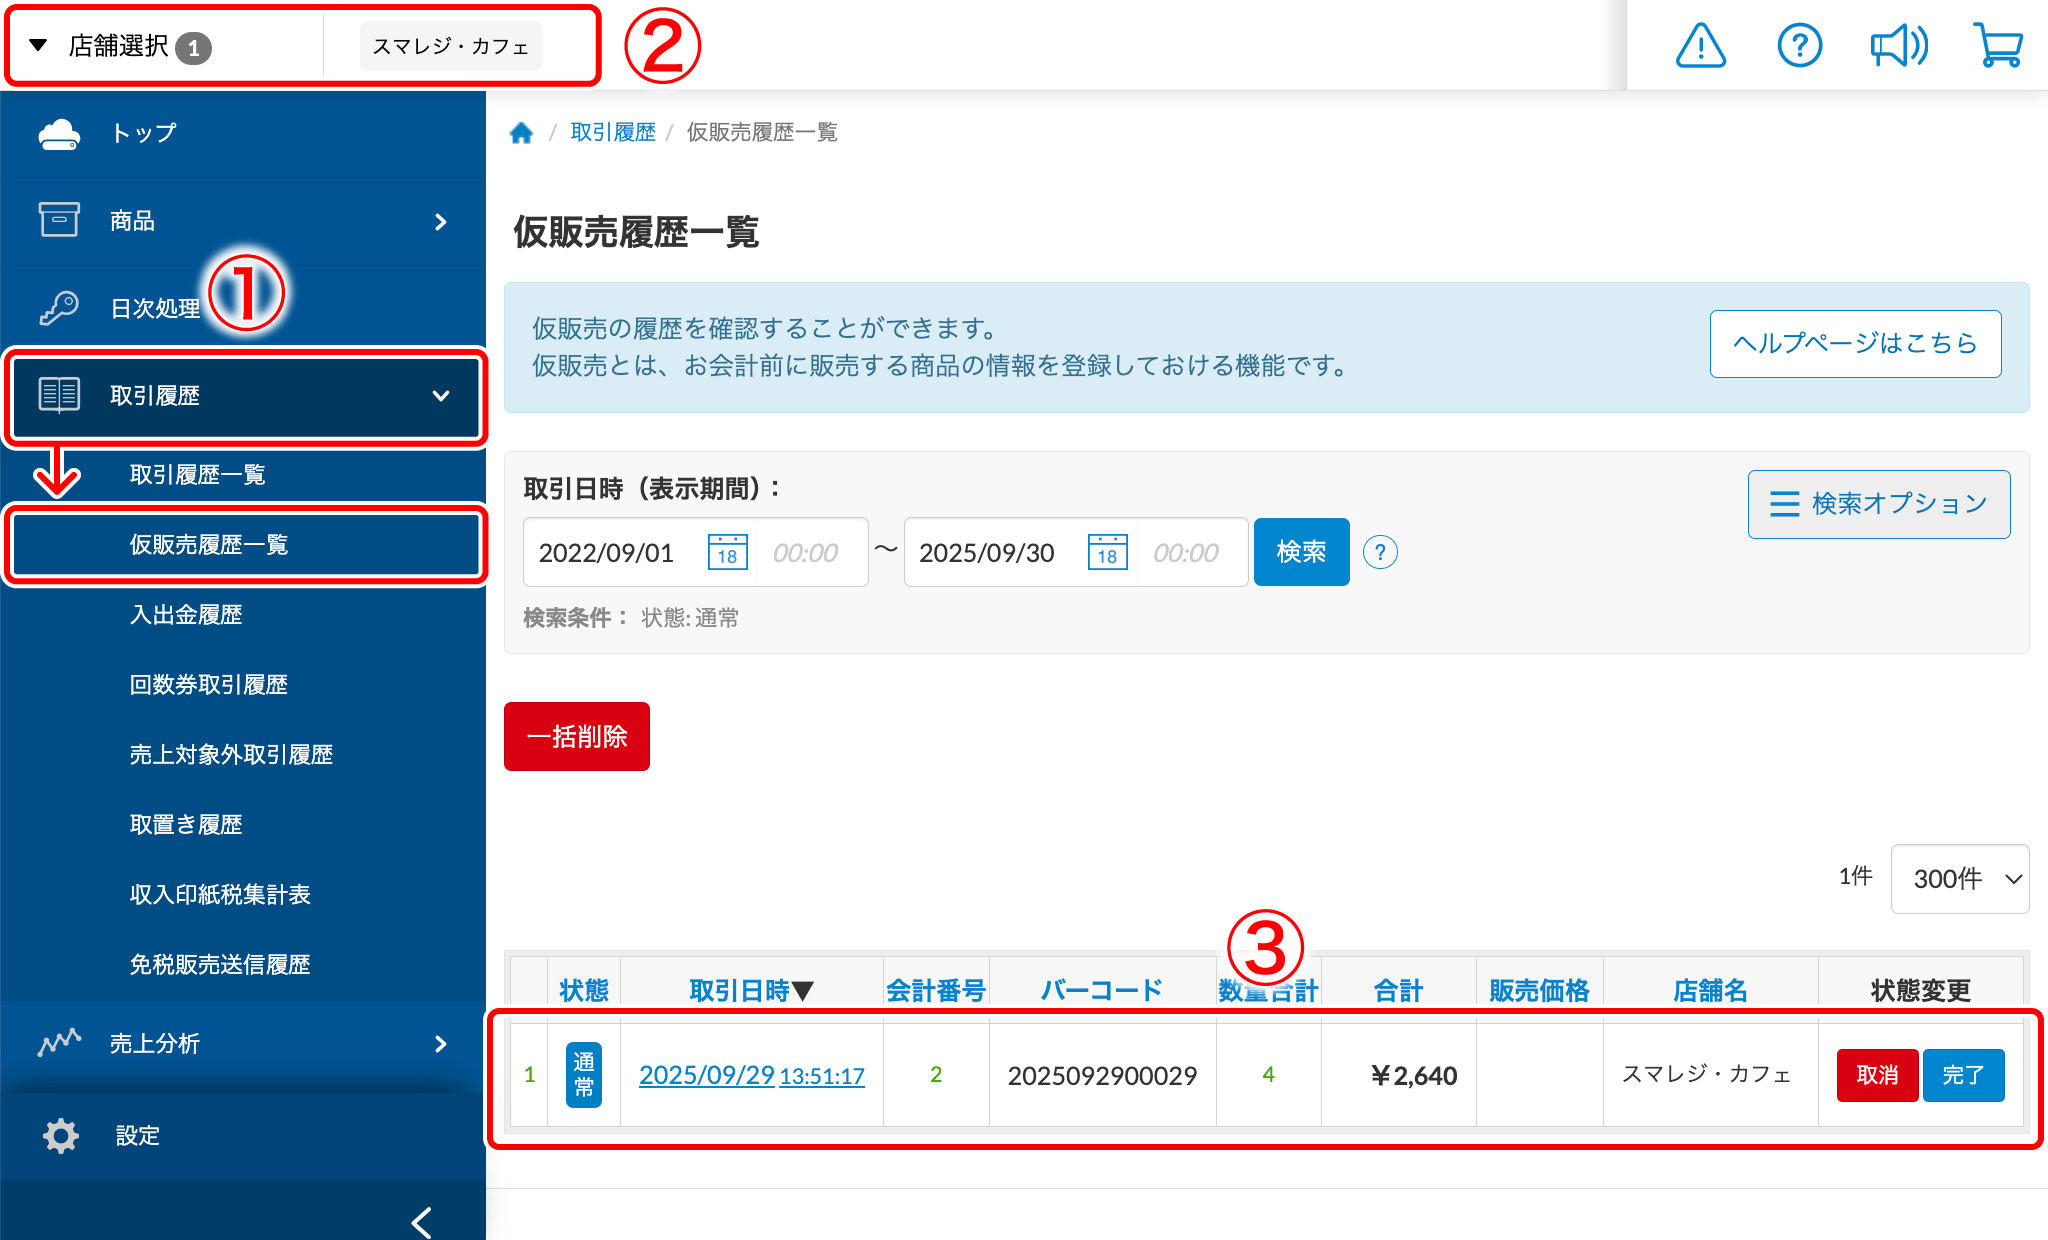2048x1240 pixels.
Task: Click the blue 完了 button in row
Action: point(1962,1075)
